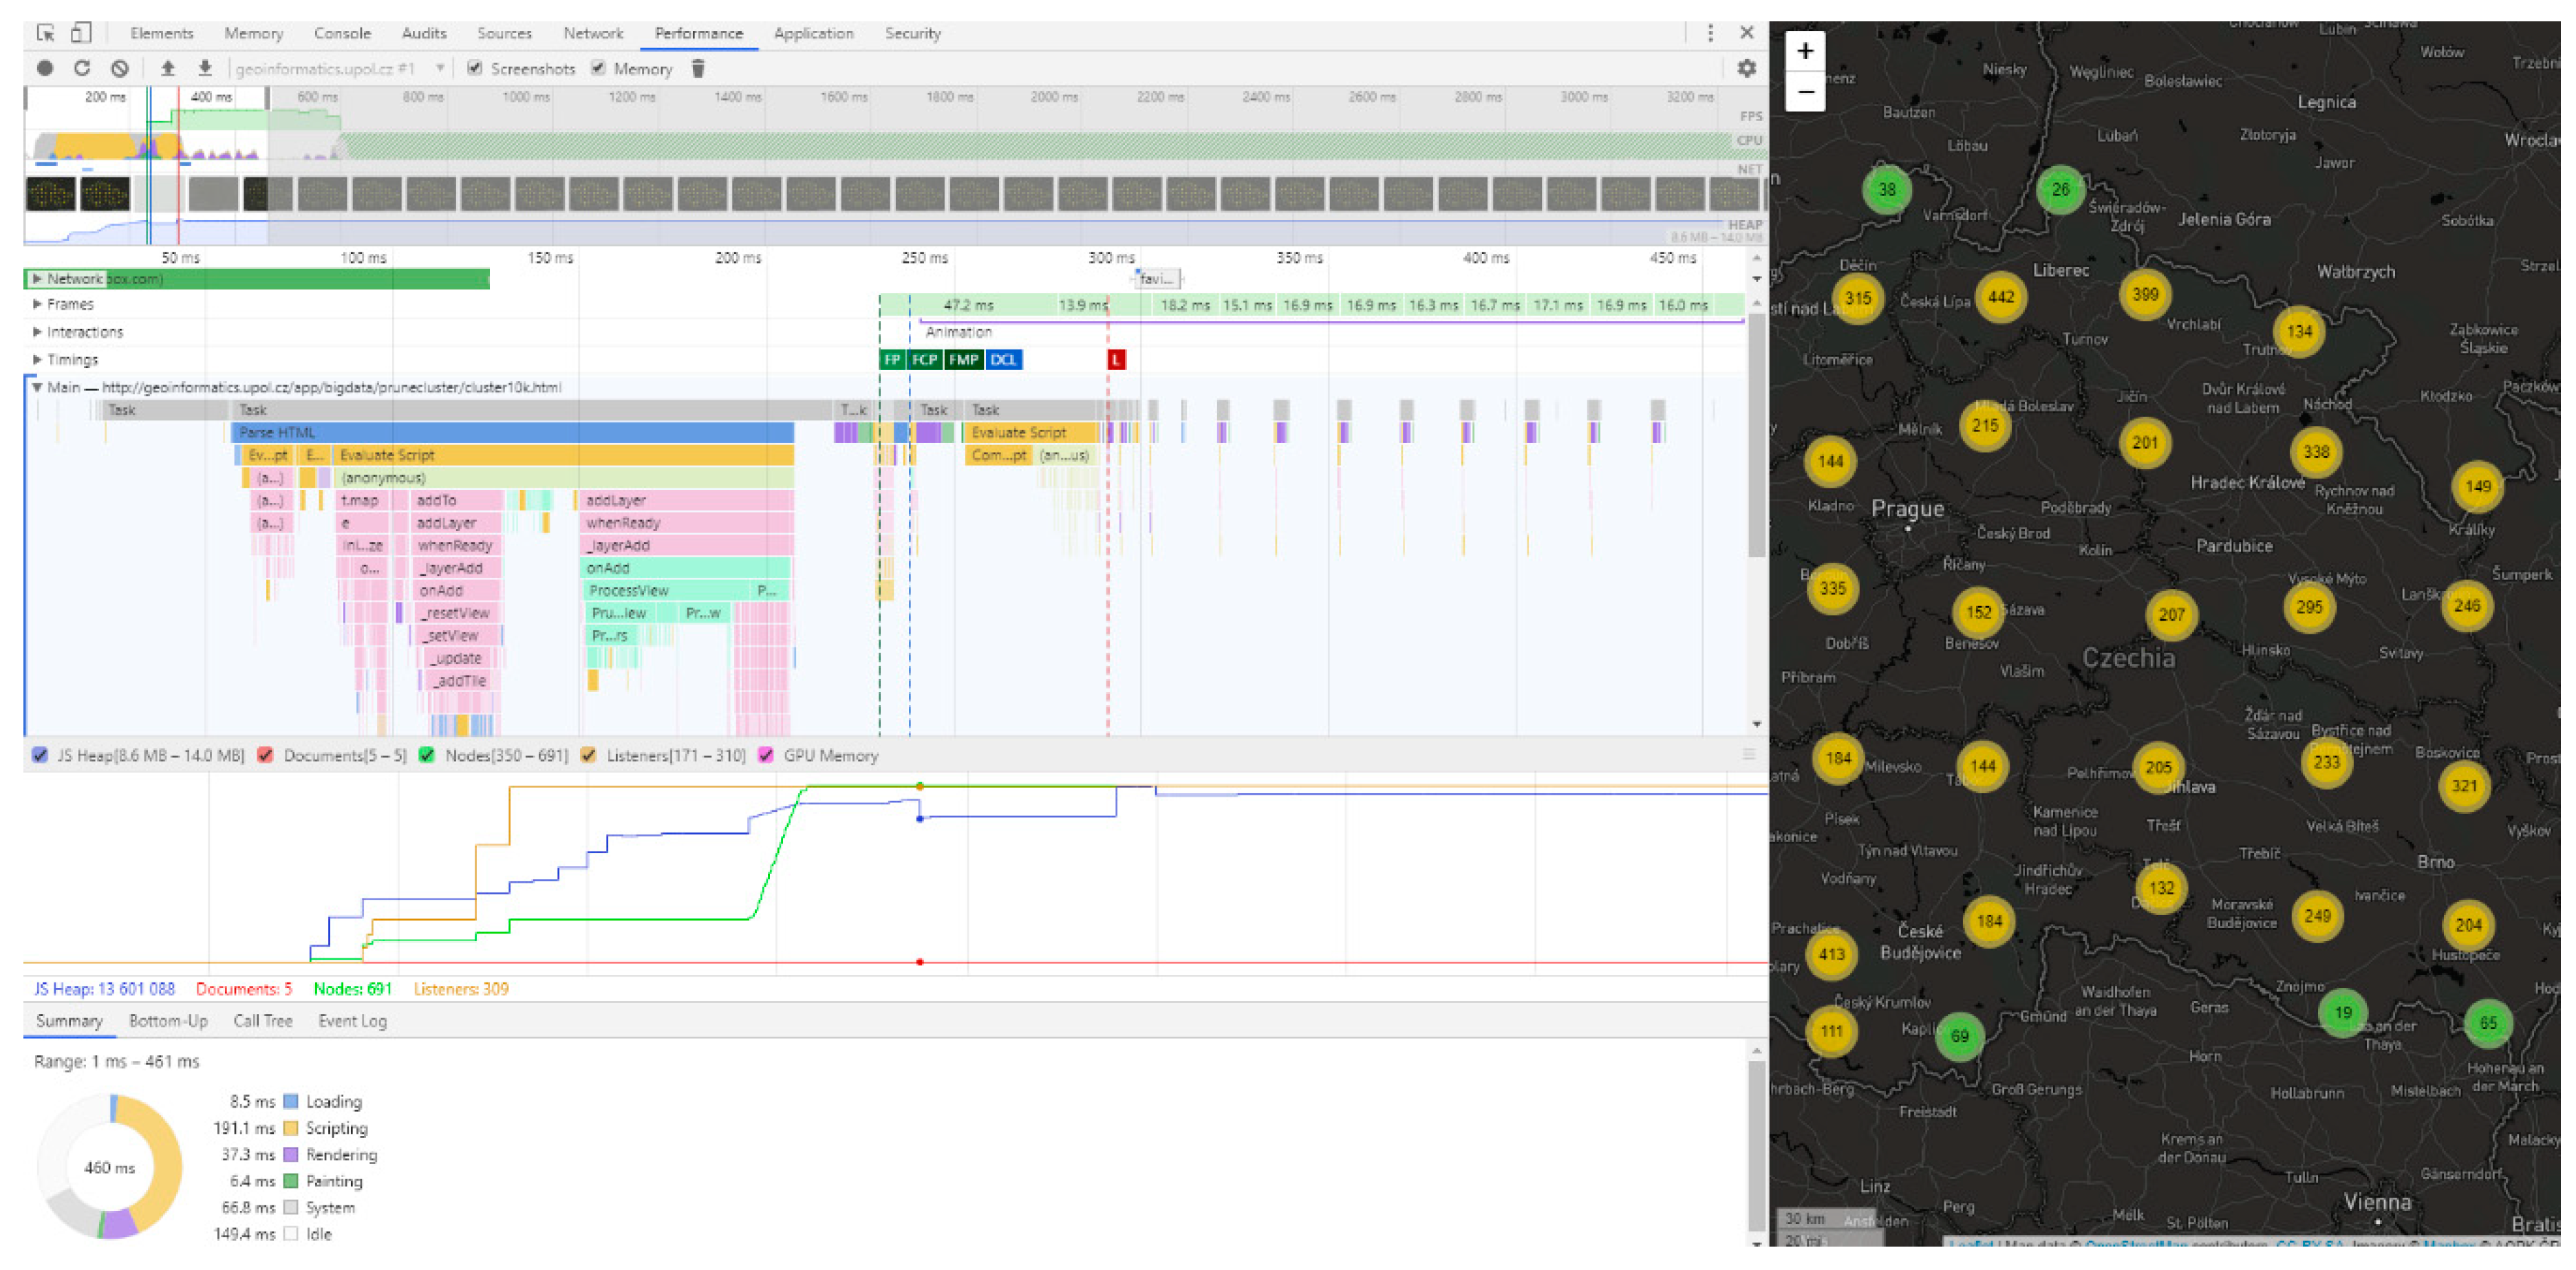
Task: Zoom in on the map
Action: point(1805,51)
